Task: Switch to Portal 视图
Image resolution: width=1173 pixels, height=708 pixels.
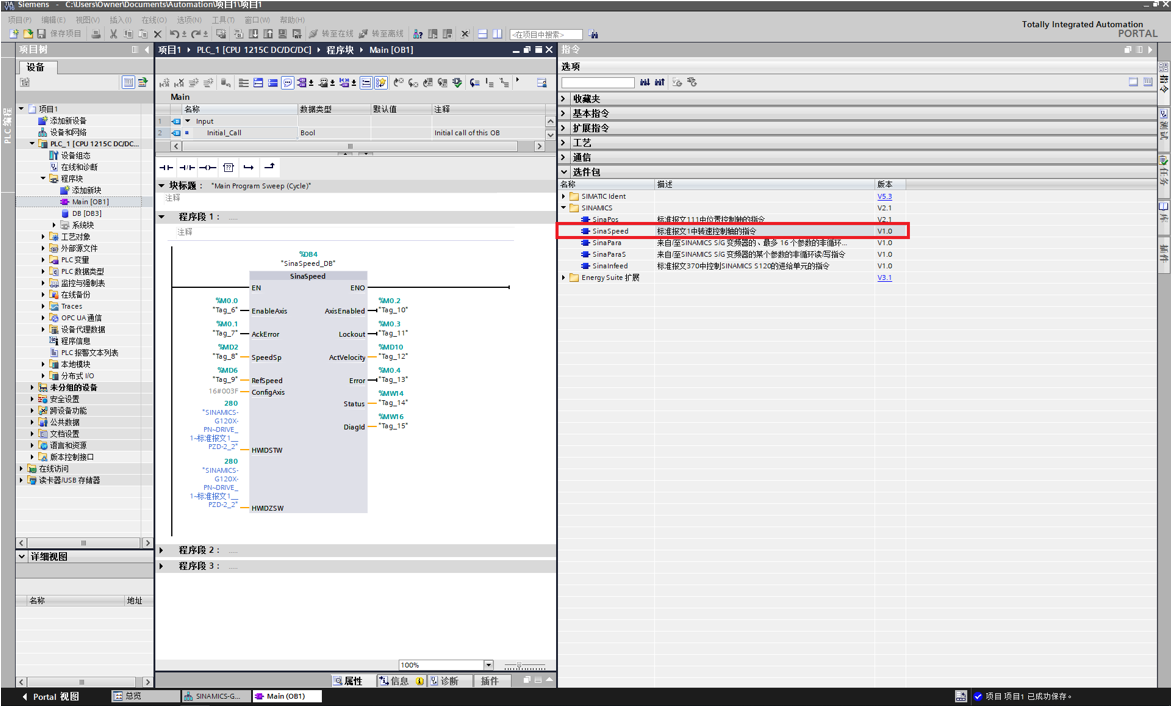Action: coord(50,696)
